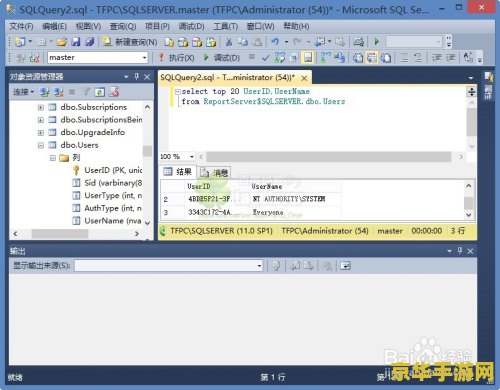
Task: Click the Undo arrow icon
Action: click(x=275, y=42)
